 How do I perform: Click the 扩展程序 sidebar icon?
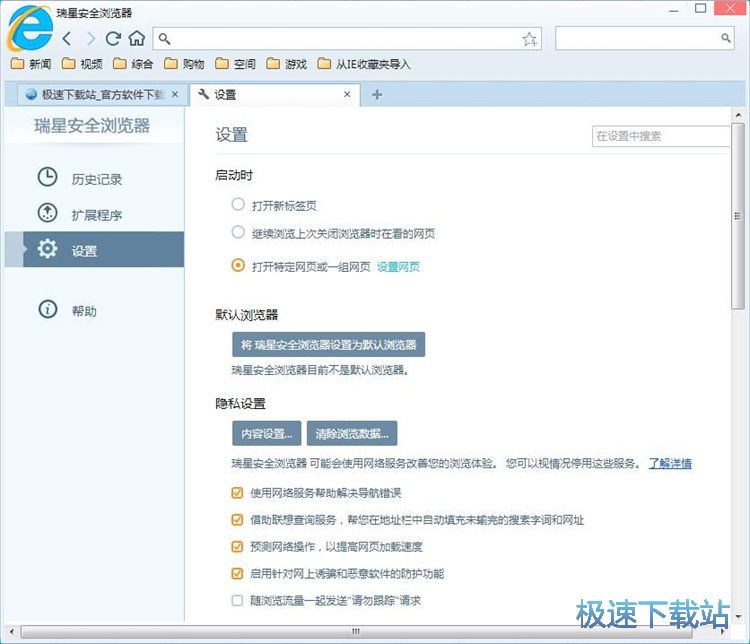47,213
